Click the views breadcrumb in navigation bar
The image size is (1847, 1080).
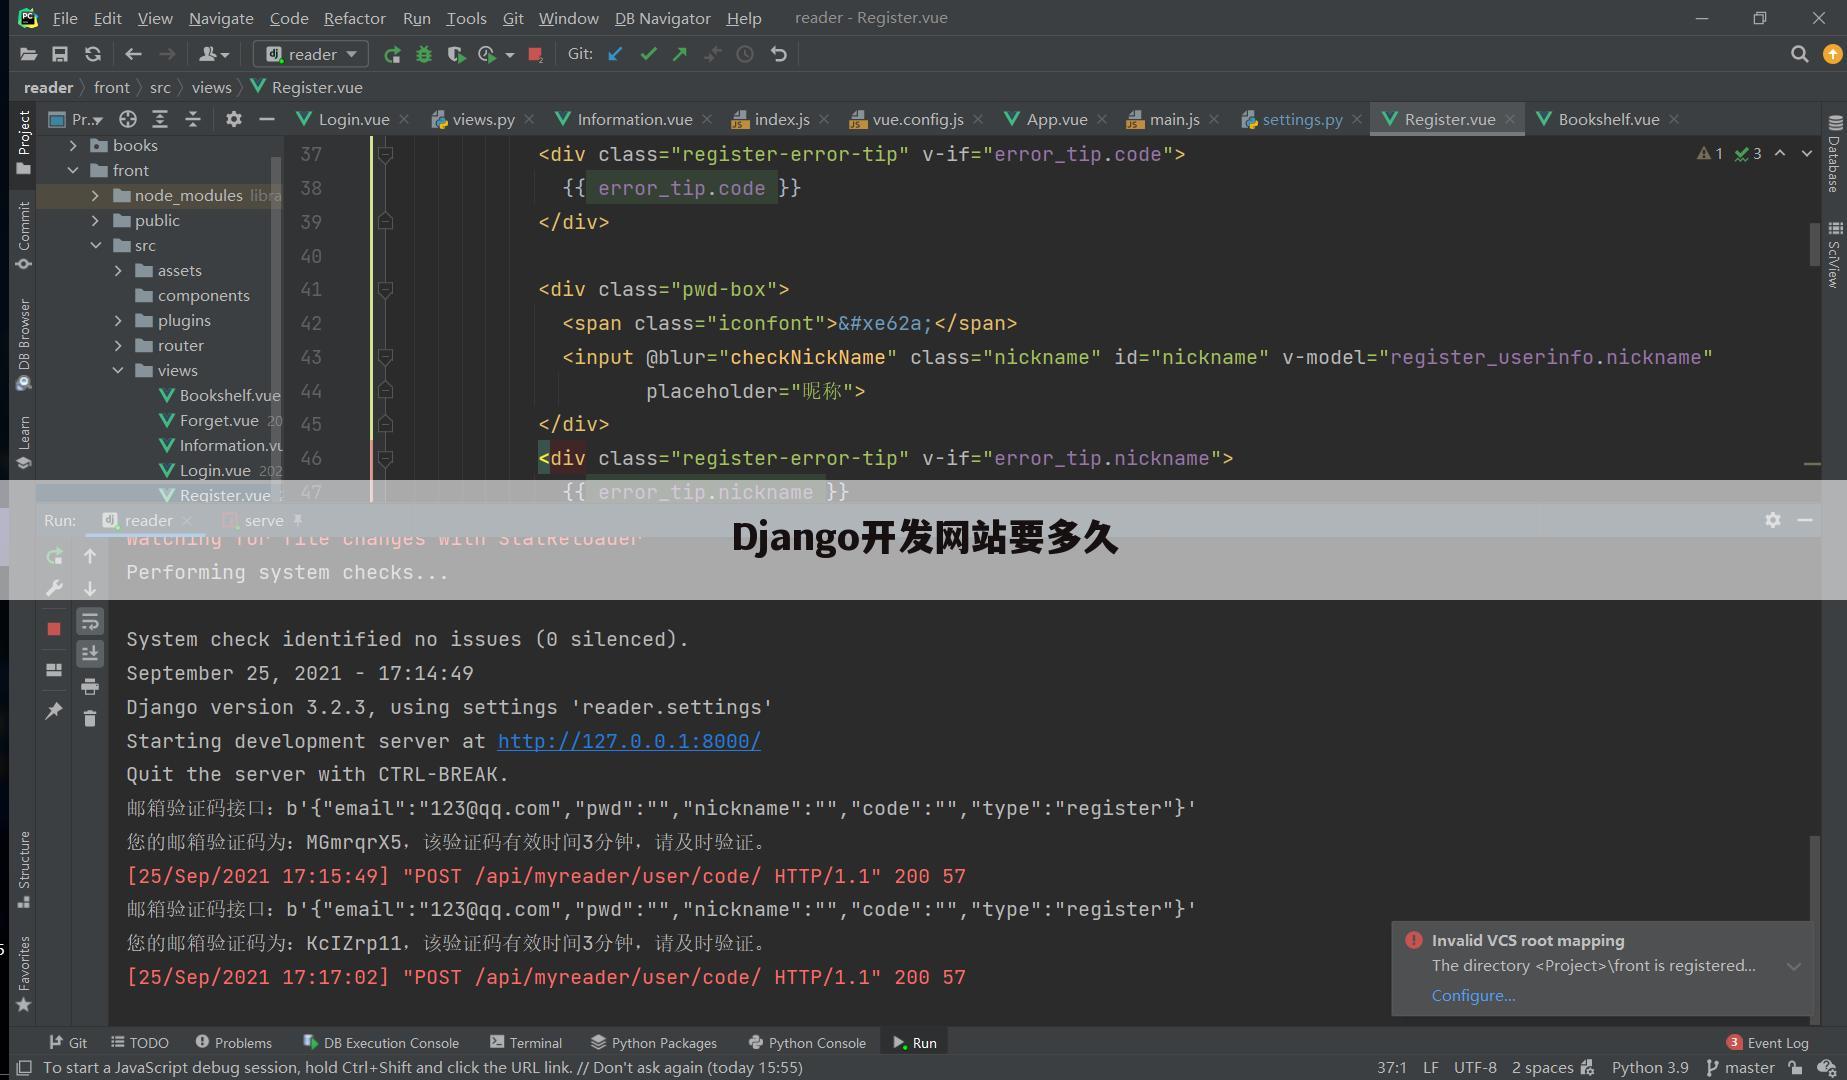[211, 87]
